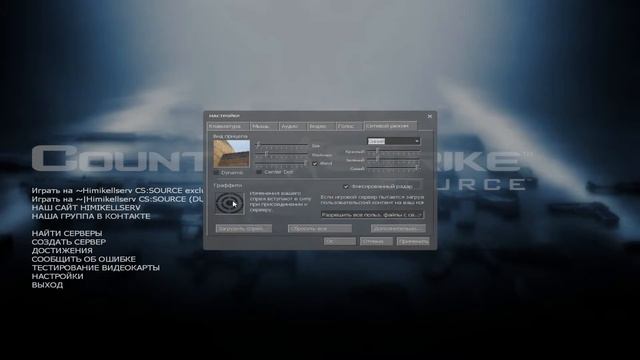The height and width of the screenshot is (360, 640).
Task: Confirm settings with the OK button
Action: click(x=340, y=242)
